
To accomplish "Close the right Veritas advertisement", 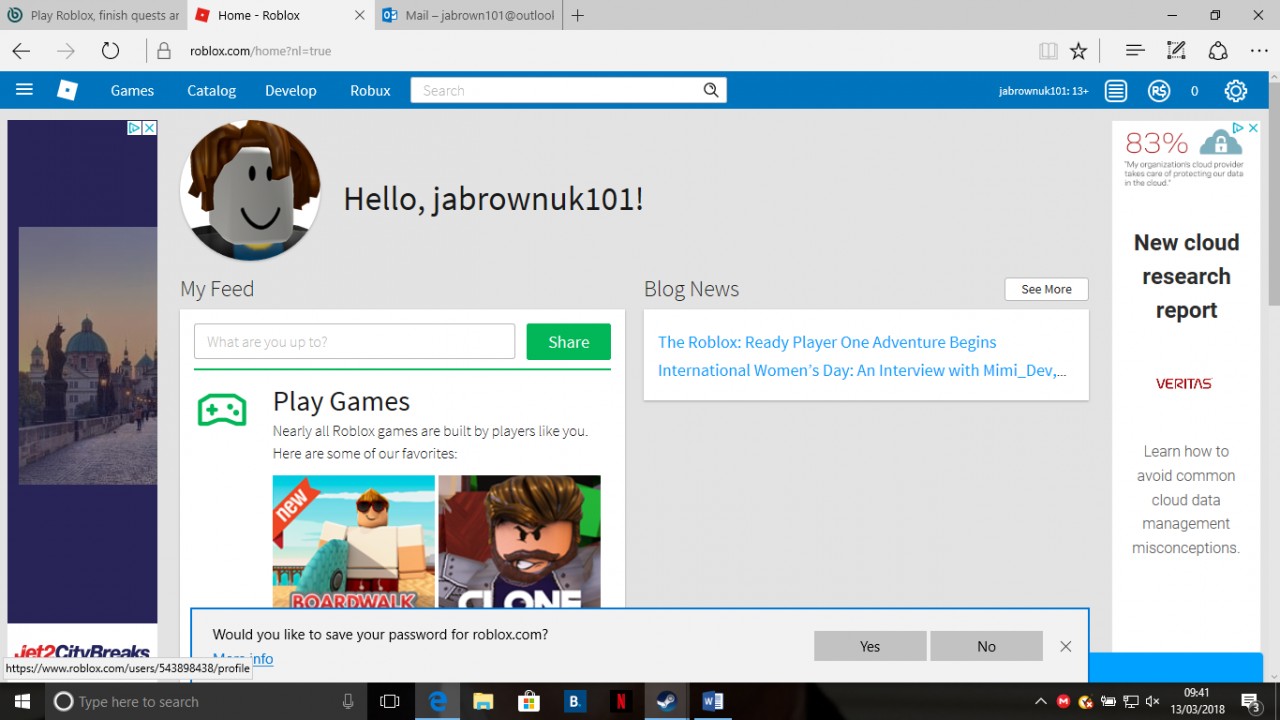I will [1253, 128].
